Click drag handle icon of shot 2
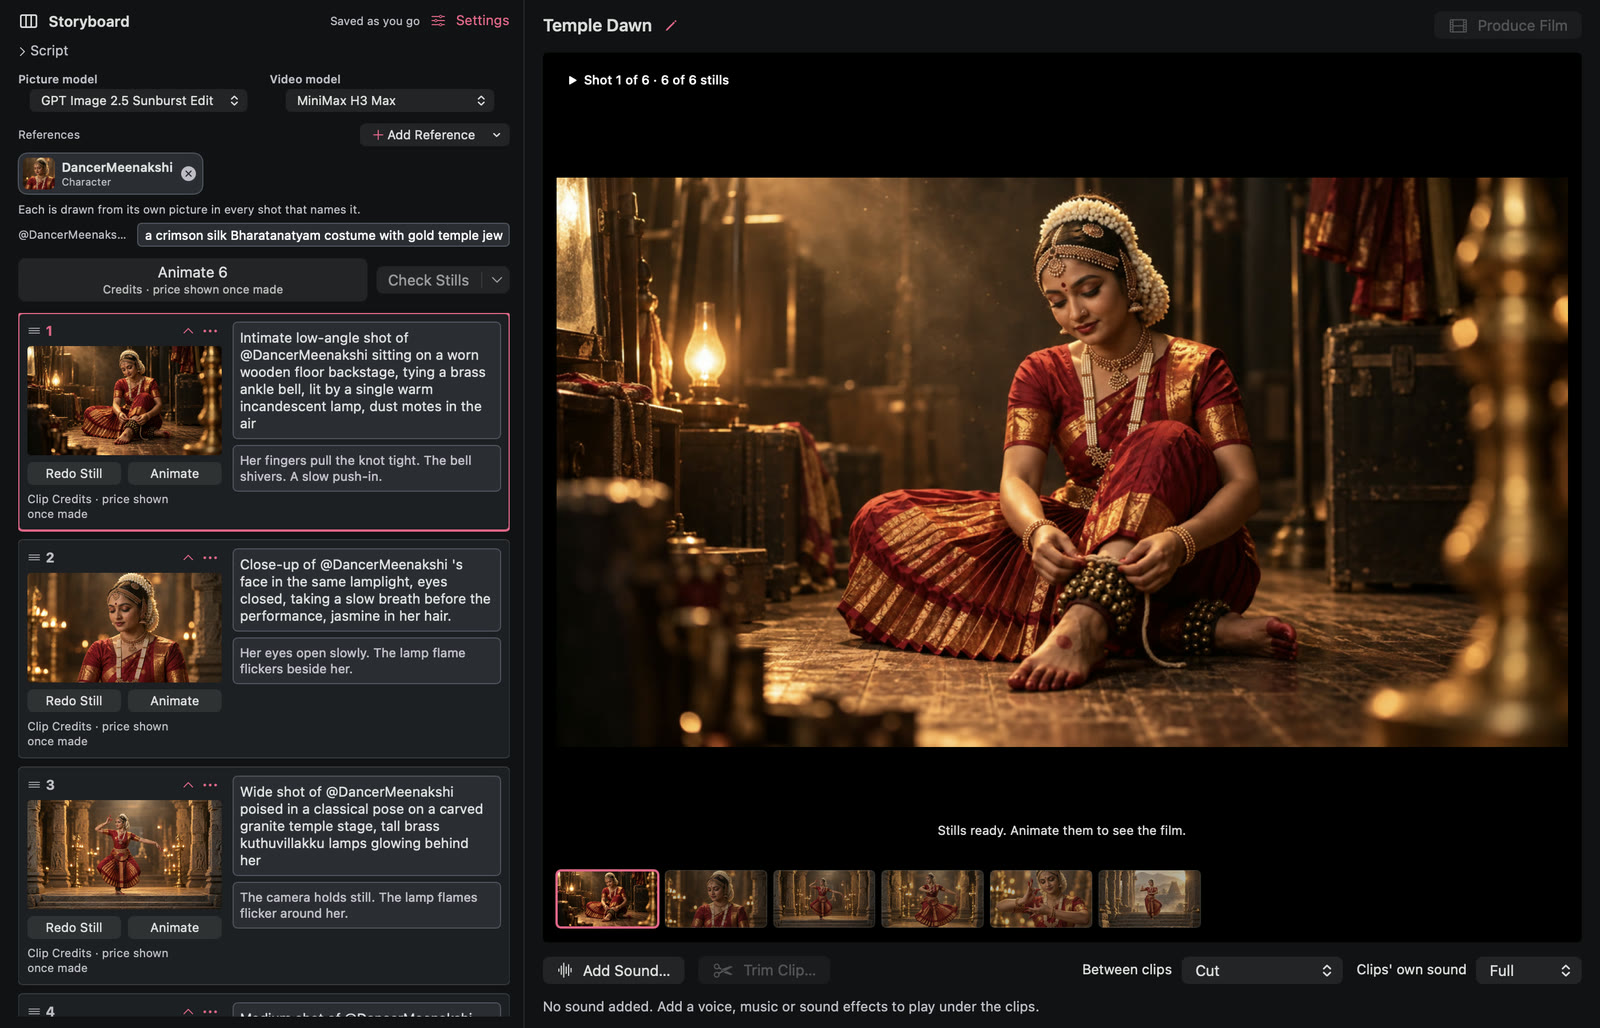The image size is (1600, 1028). [x=34, y=558]
